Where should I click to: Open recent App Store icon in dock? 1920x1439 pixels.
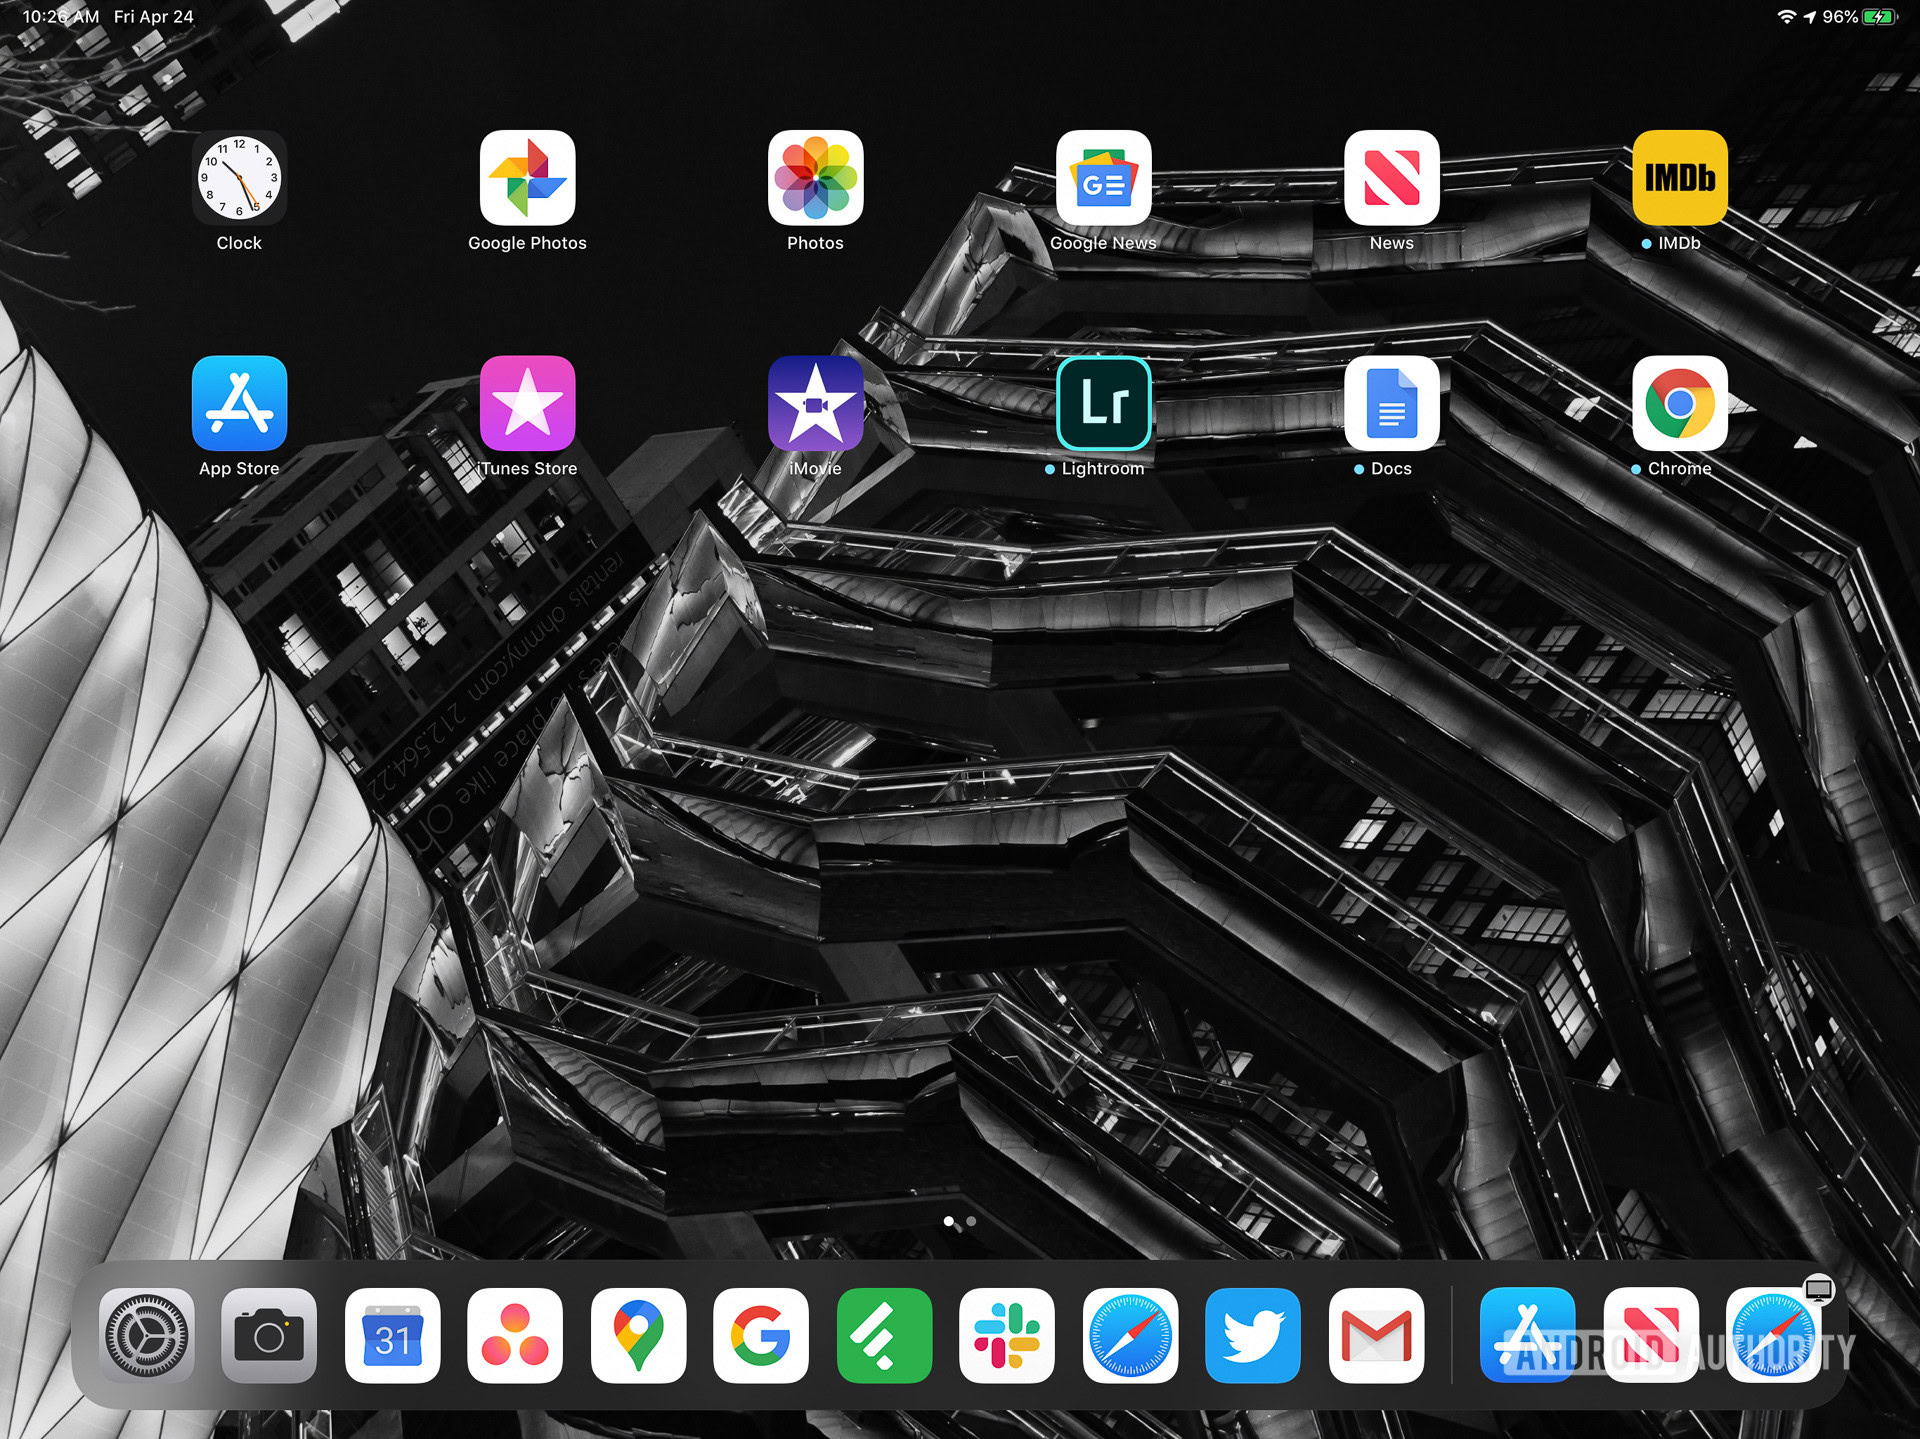coord(1527,1335)
